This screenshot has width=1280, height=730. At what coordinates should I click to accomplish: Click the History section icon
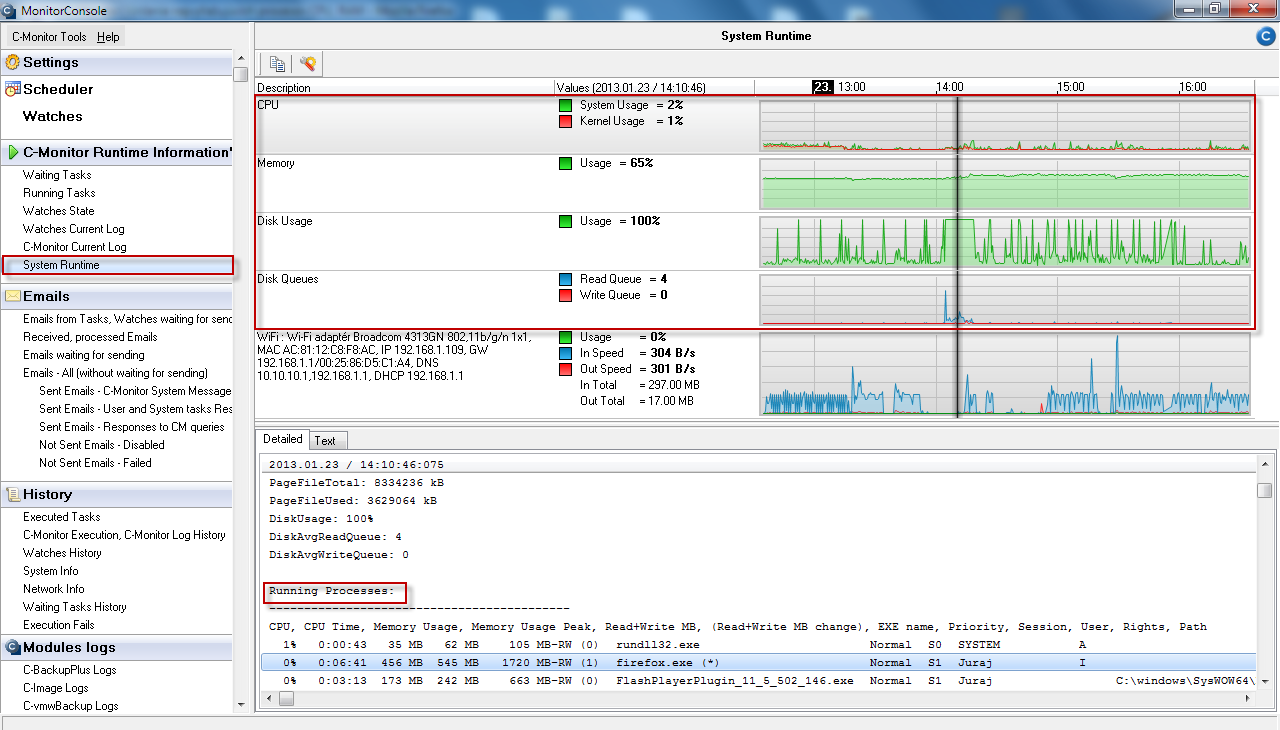pyautogui.click(x=13, y=494)
